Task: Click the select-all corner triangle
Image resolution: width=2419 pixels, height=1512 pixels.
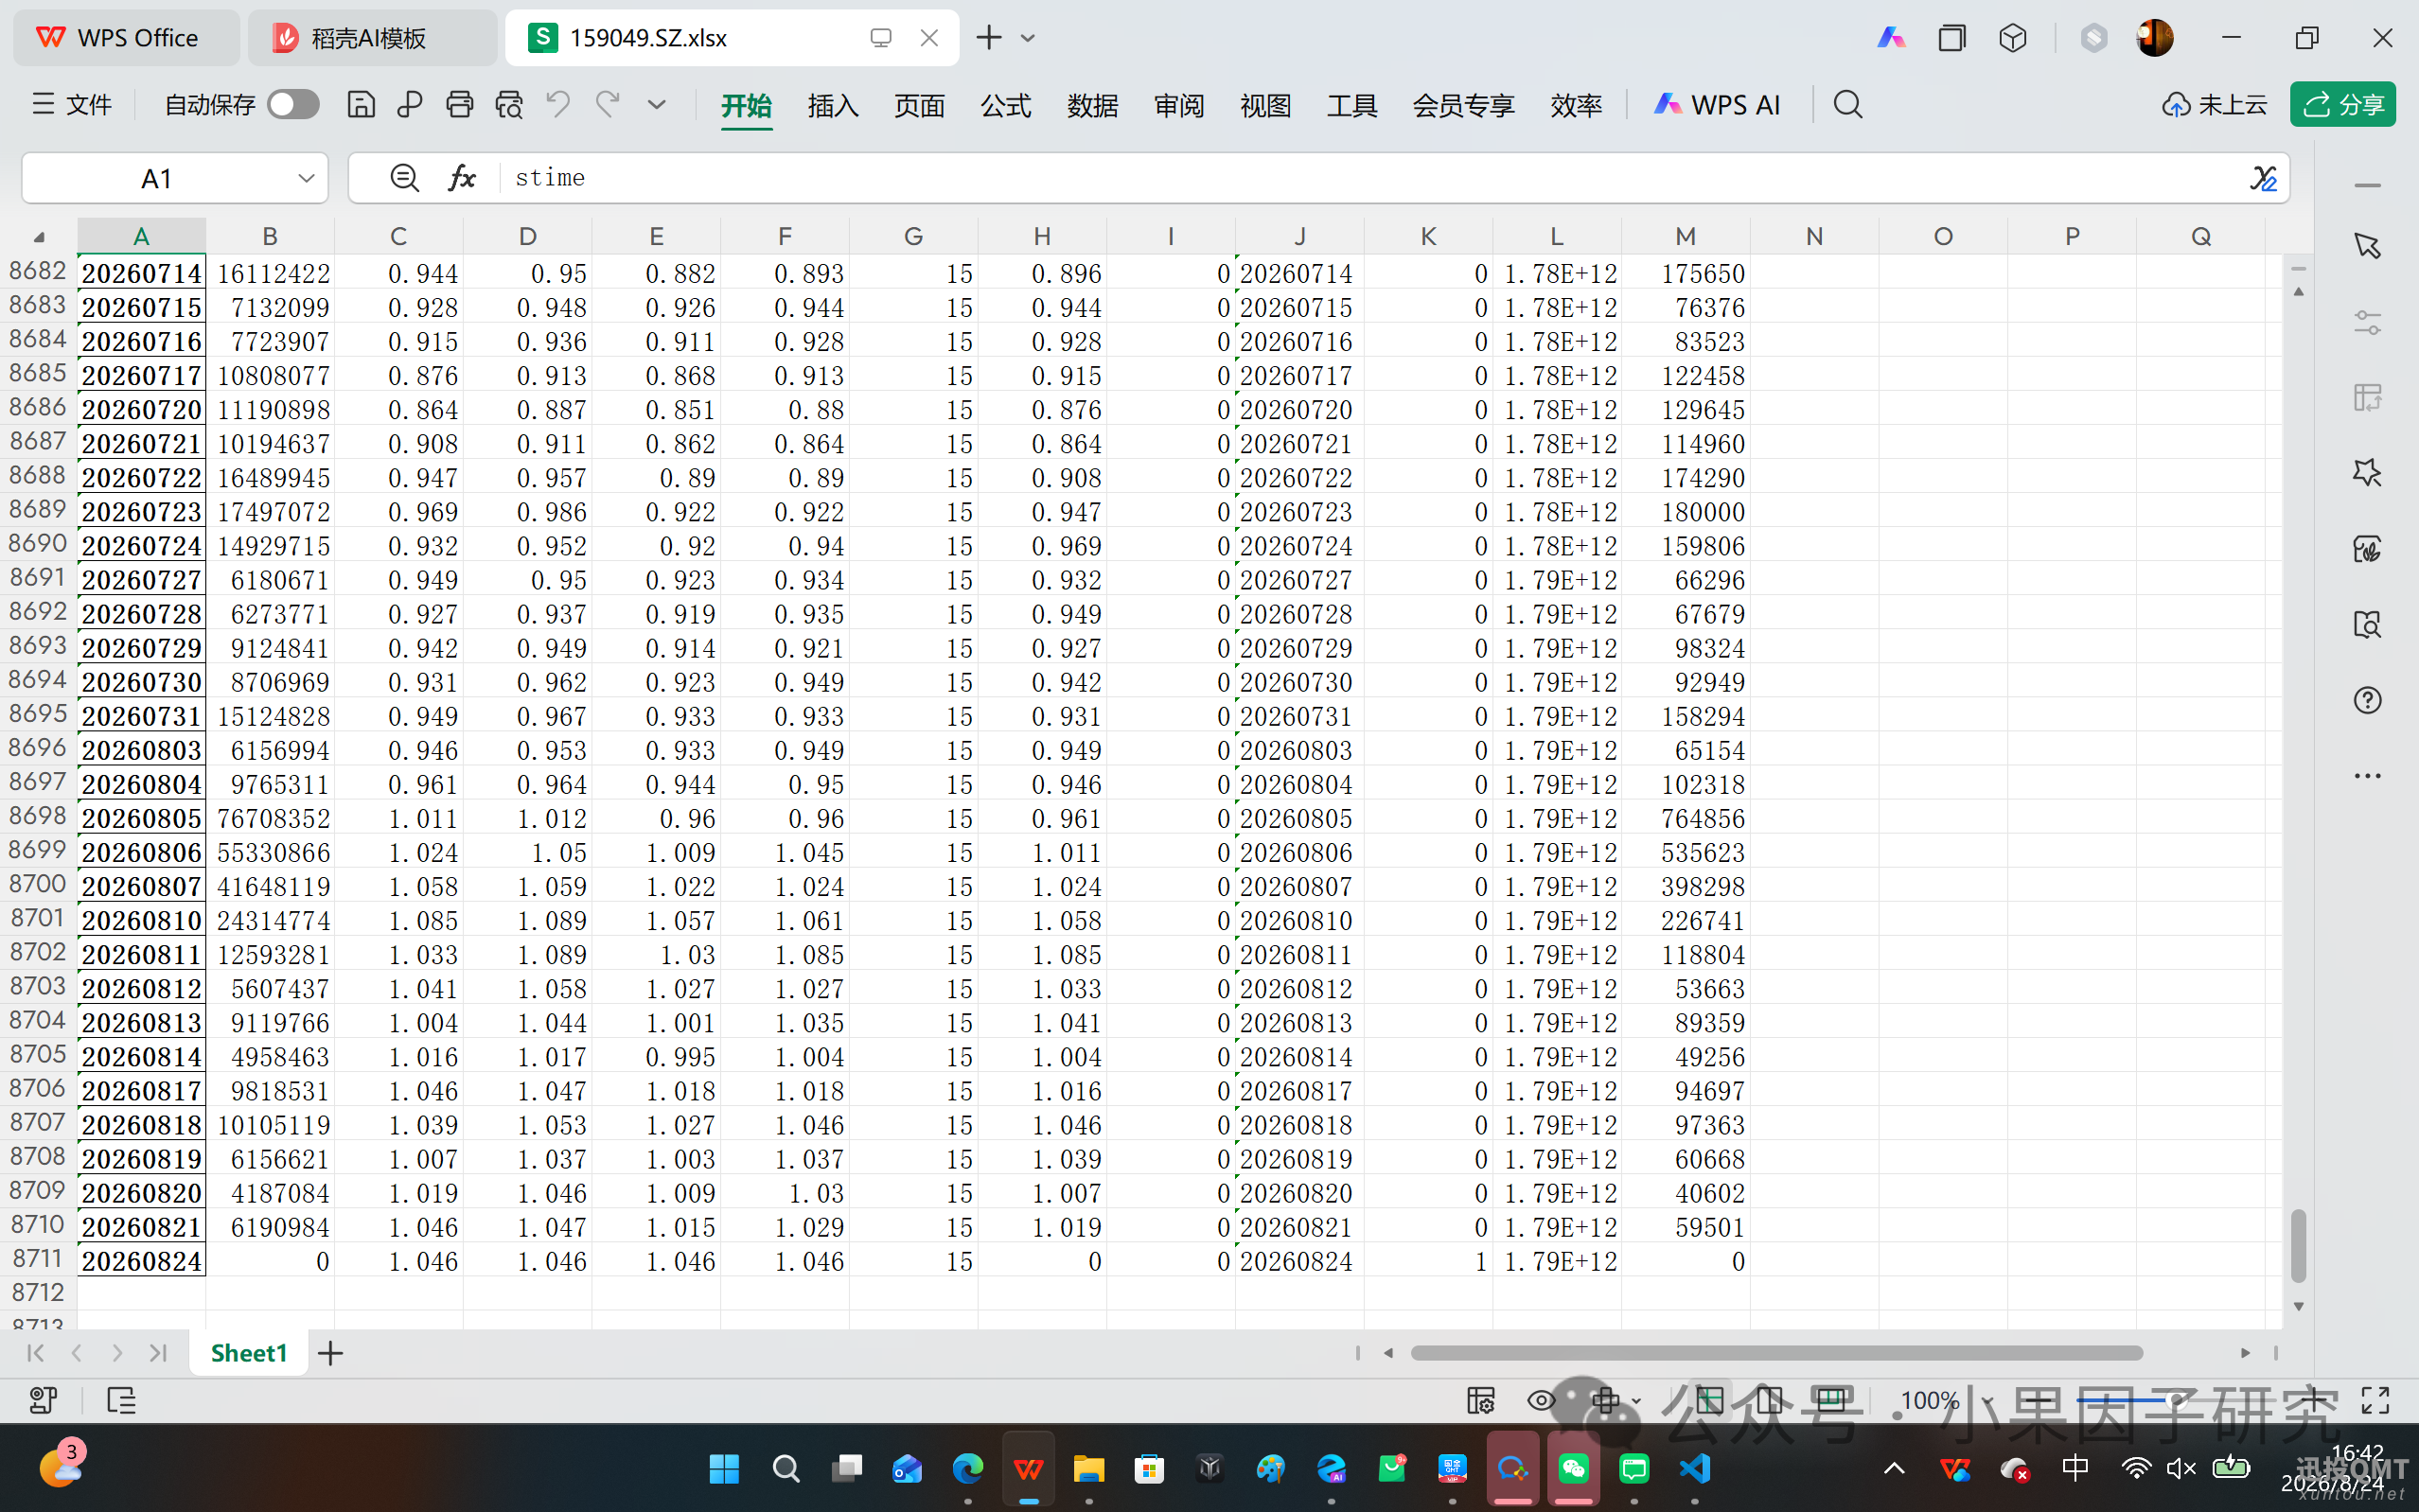Action: point(40,237)
